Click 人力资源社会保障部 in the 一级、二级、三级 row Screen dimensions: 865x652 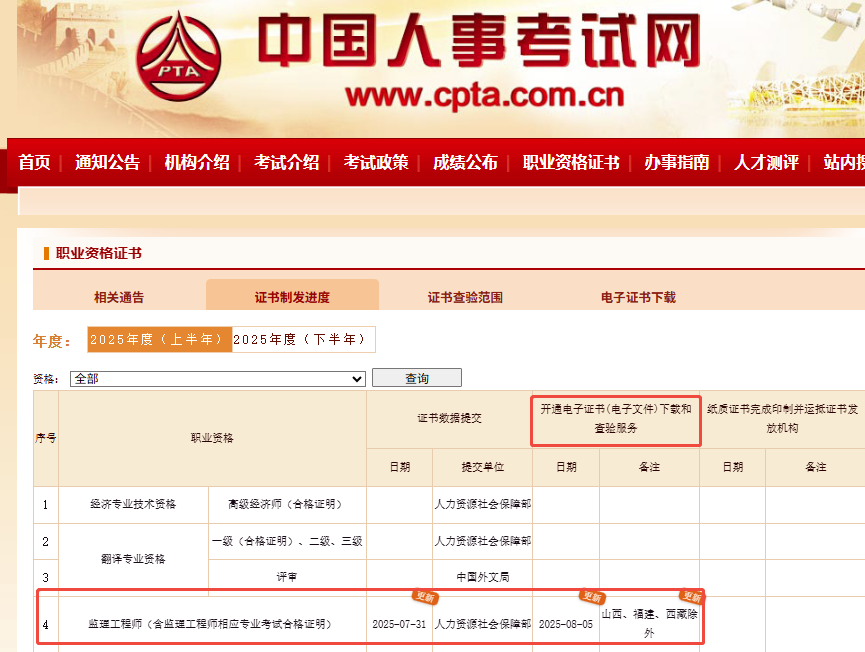coord(483,541)
